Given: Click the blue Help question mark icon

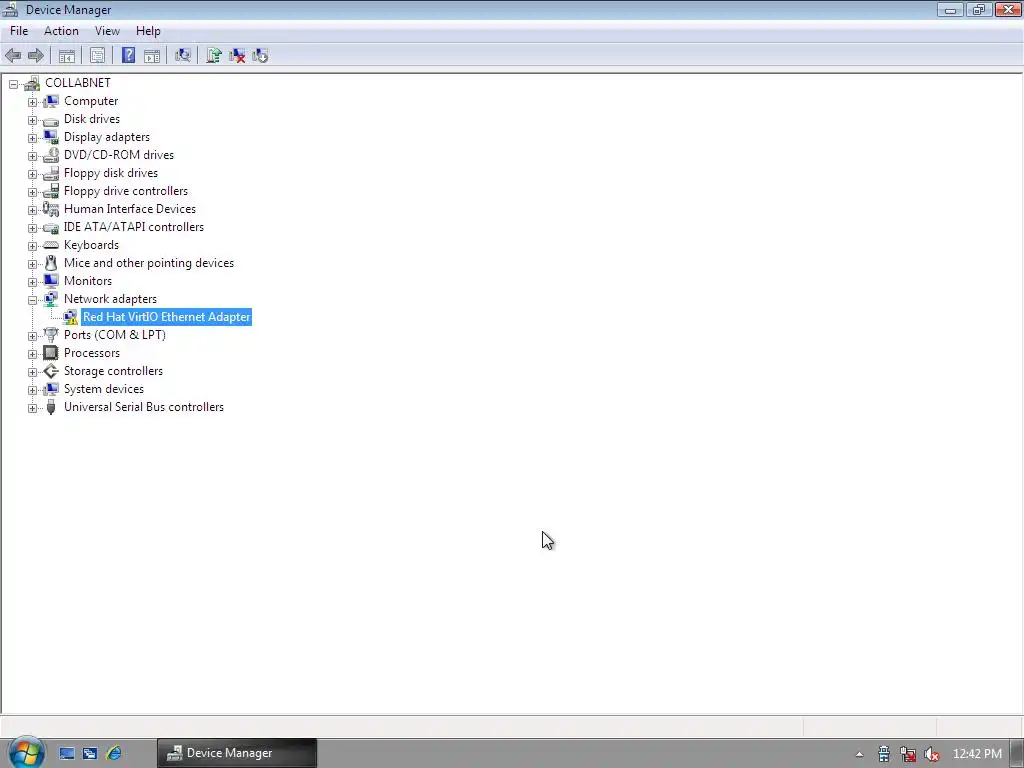Looking at the screenshot, I should point(129,56).
